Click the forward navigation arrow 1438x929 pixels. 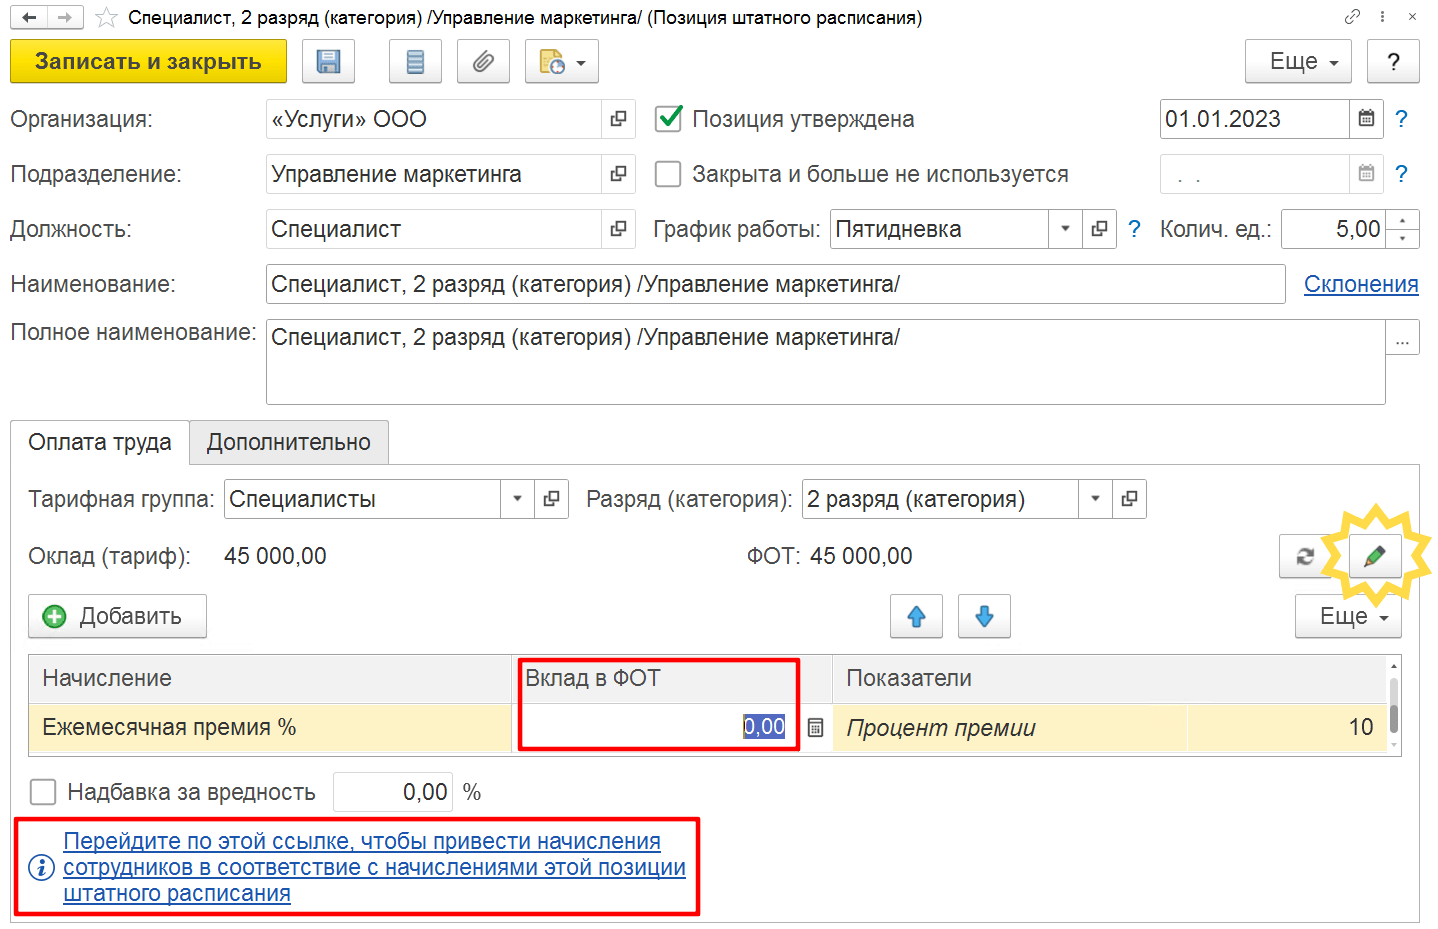[64, 17]
